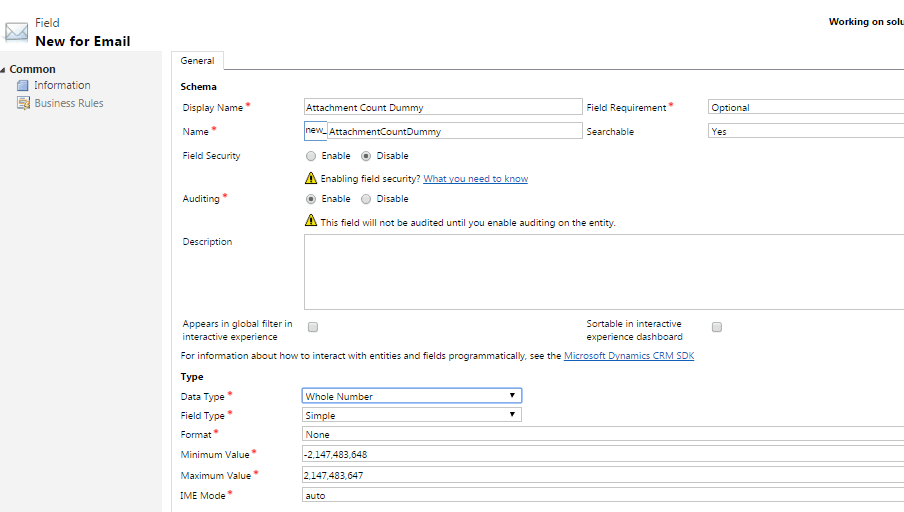Viewport: 904px width, 512px height.
Task: Open the What you need to know link
Action: (x=476, y=179)
